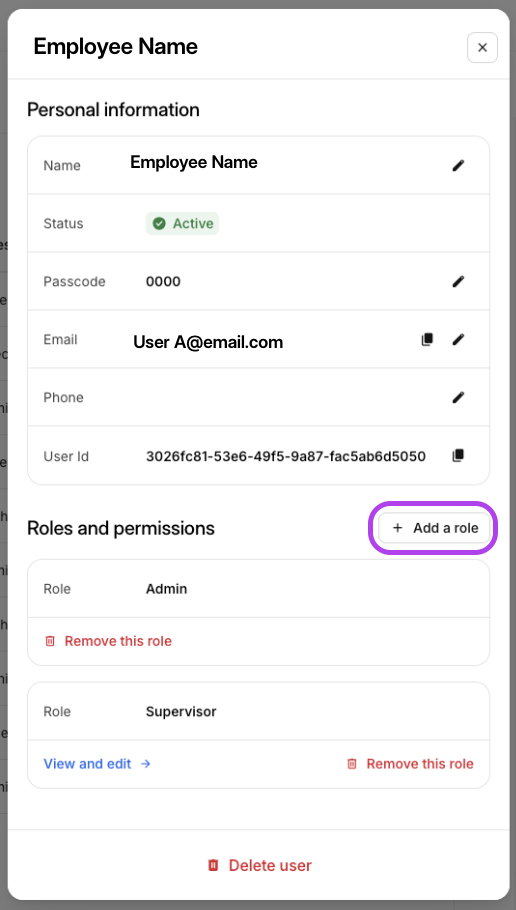
Task: Close the Employee Name dialog
Action: tap(482, 48)
